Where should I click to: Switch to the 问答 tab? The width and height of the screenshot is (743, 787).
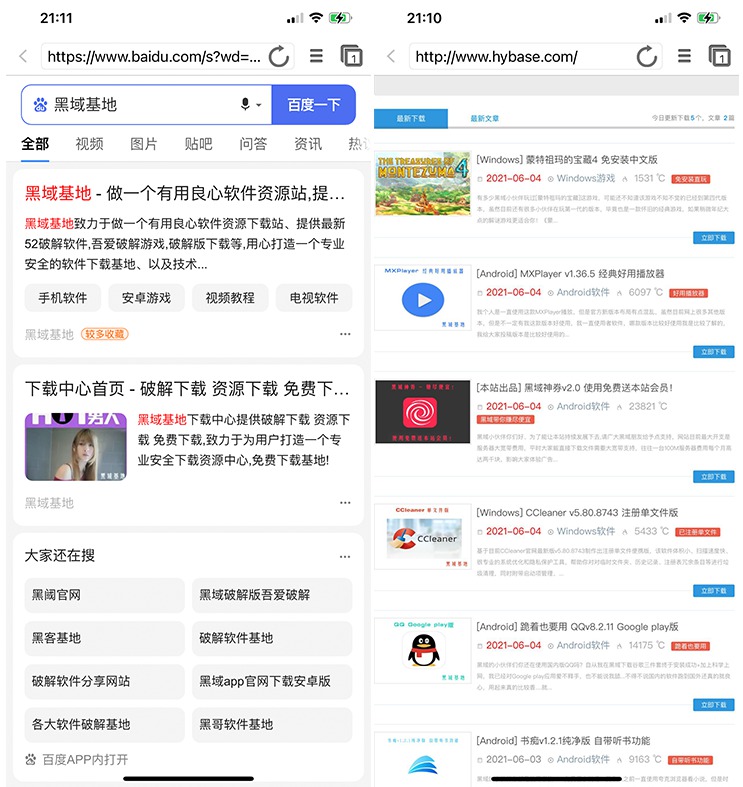click(x=253, y=144)
